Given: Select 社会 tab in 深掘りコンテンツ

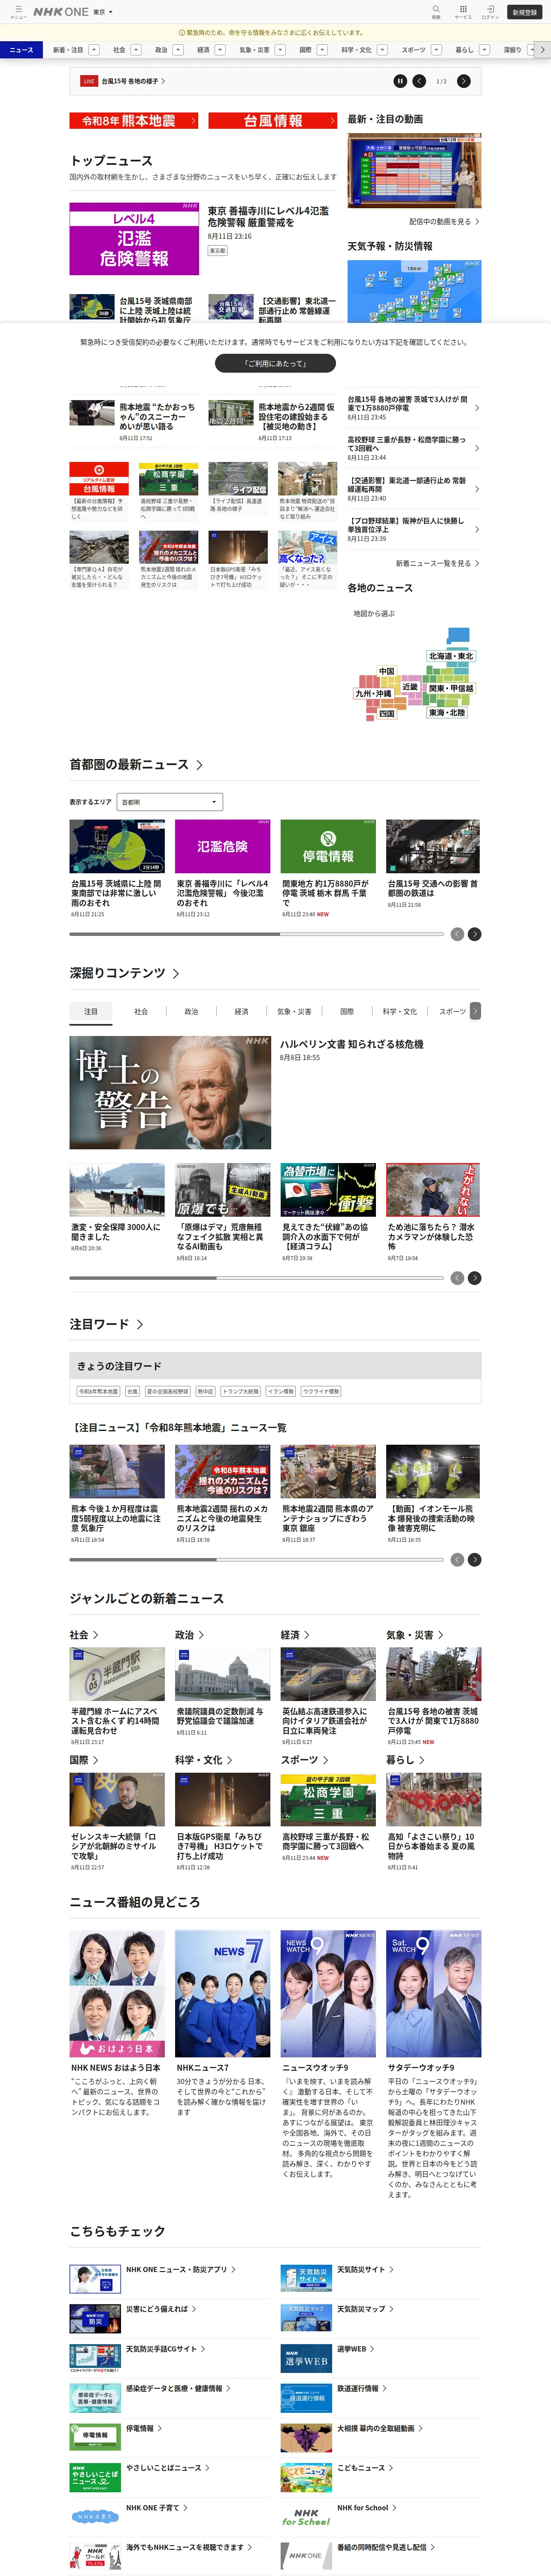Looking at the screenshot, I should pos(141,1012).
